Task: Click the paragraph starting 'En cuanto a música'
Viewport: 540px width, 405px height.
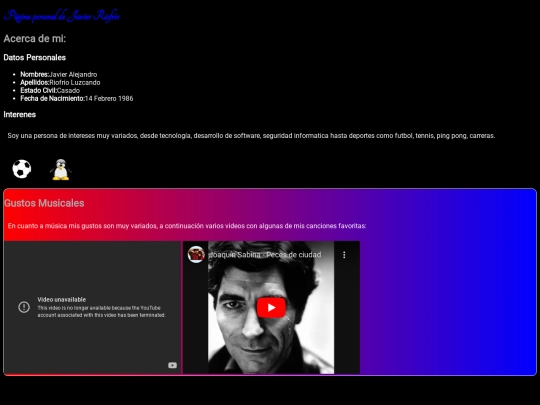Action: 187,226
